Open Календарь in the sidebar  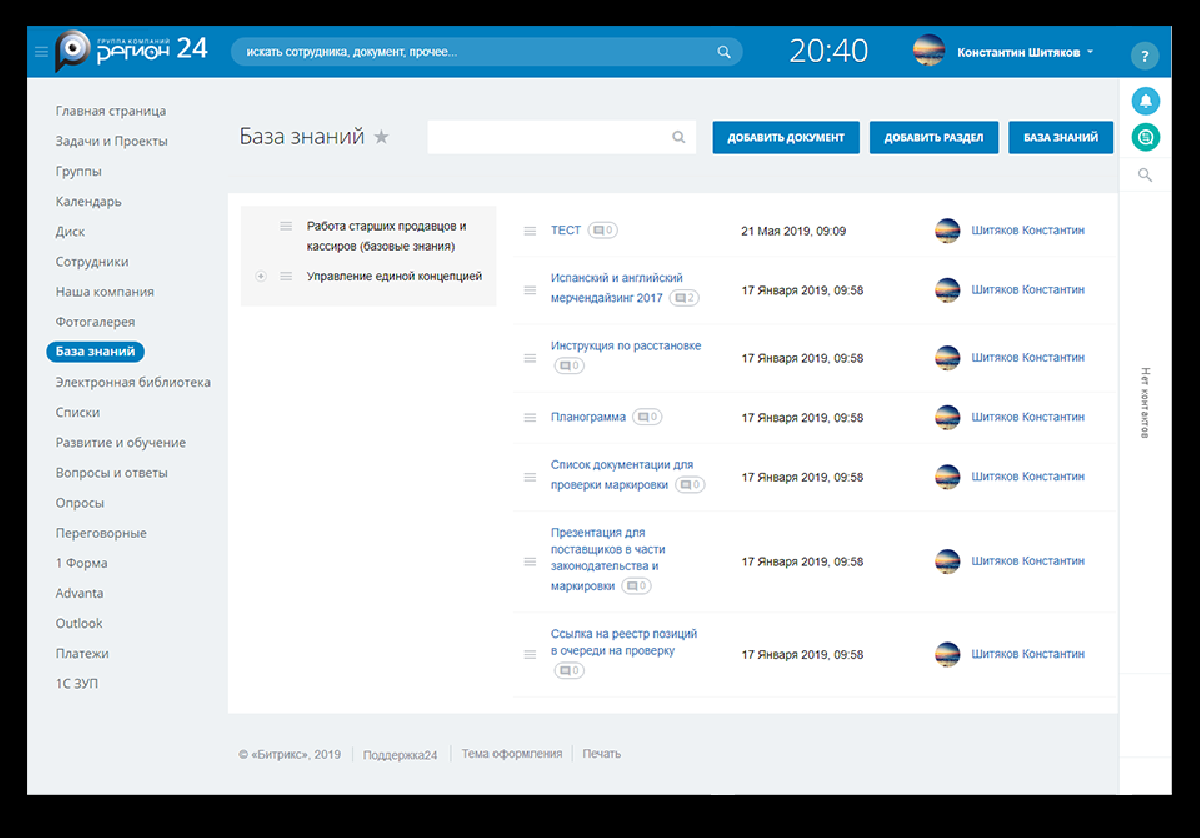pyautogui.click(x=88, y=201)
